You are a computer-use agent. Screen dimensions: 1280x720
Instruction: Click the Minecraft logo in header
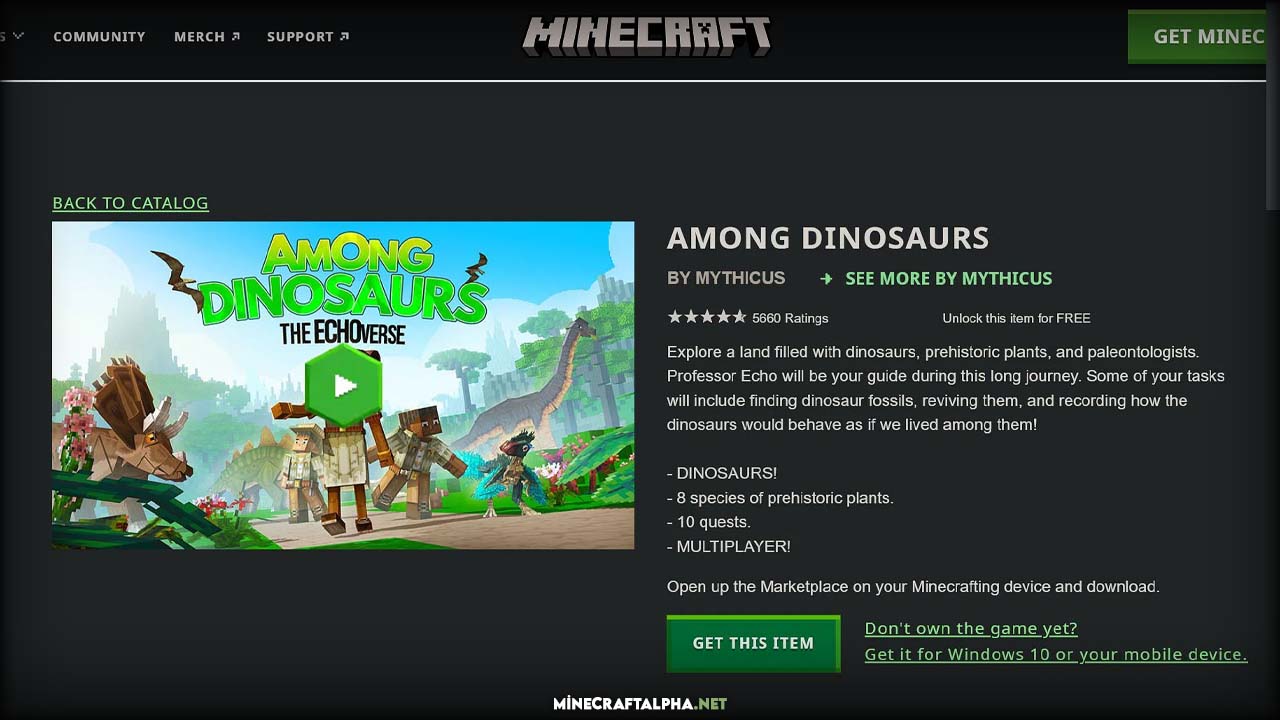(x=646, y=37)
